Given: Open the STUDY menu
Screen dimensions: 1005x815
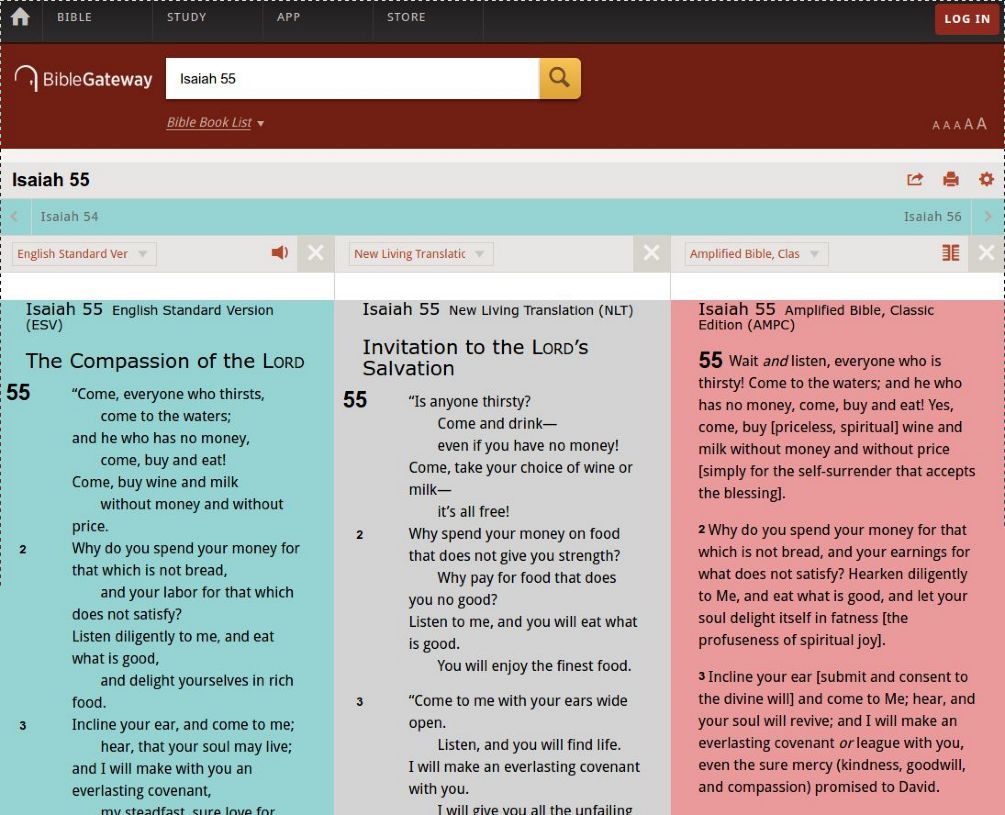Looking at the screenshot, I should pos(187,17).
